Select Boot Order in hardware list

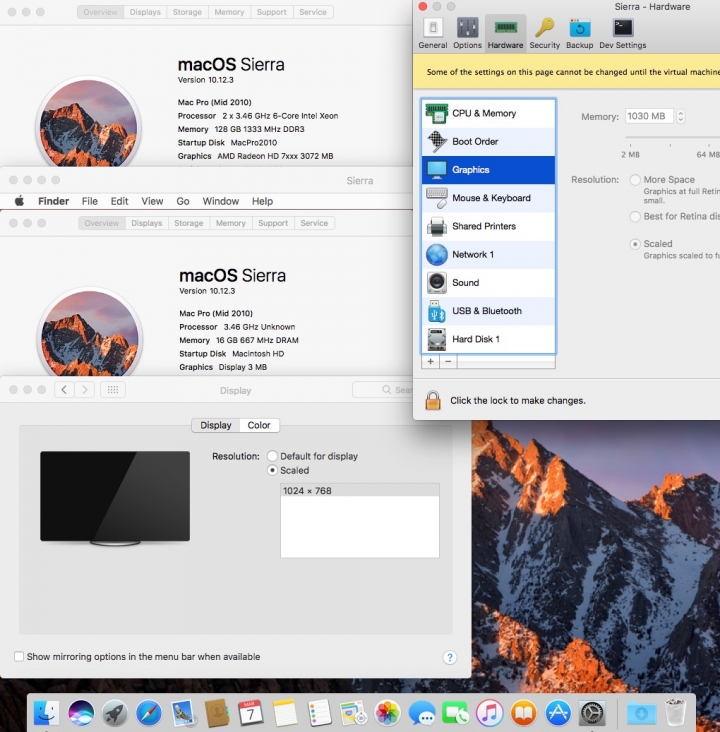coord(488,141)
